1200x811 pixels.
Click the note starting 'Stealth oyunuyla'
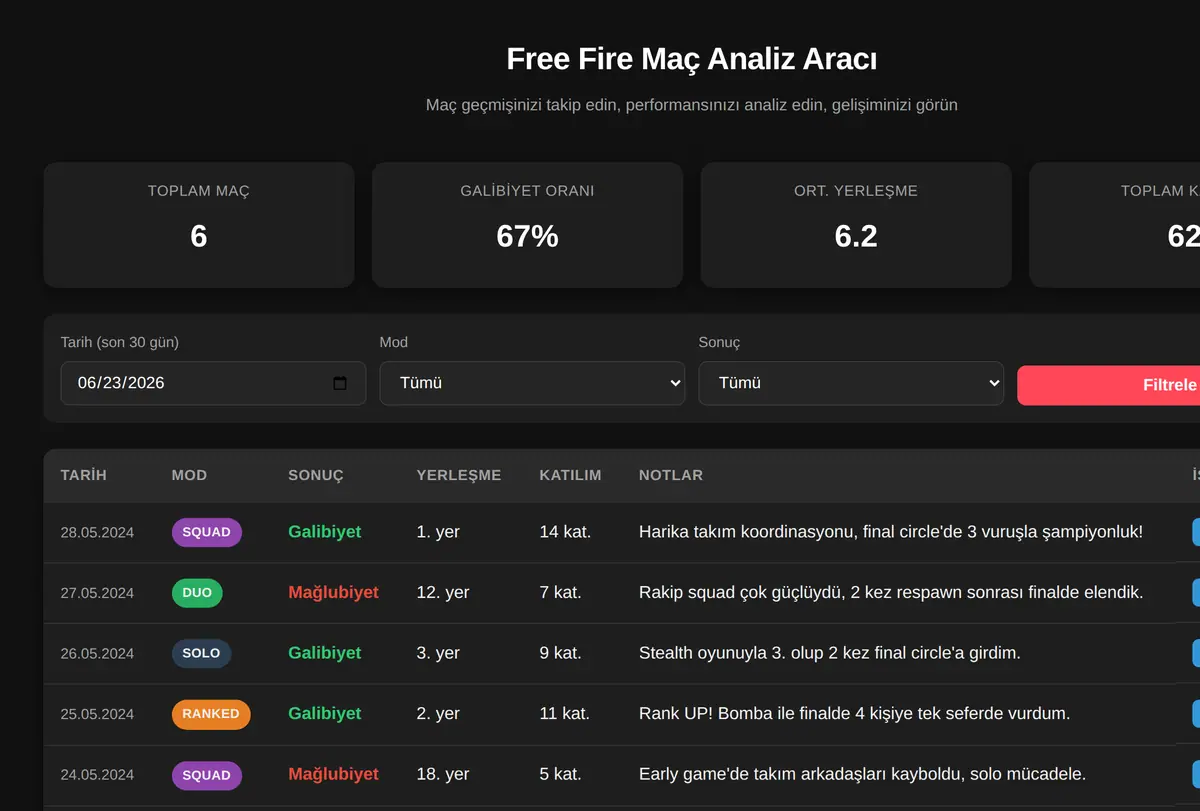coord(830,653)
